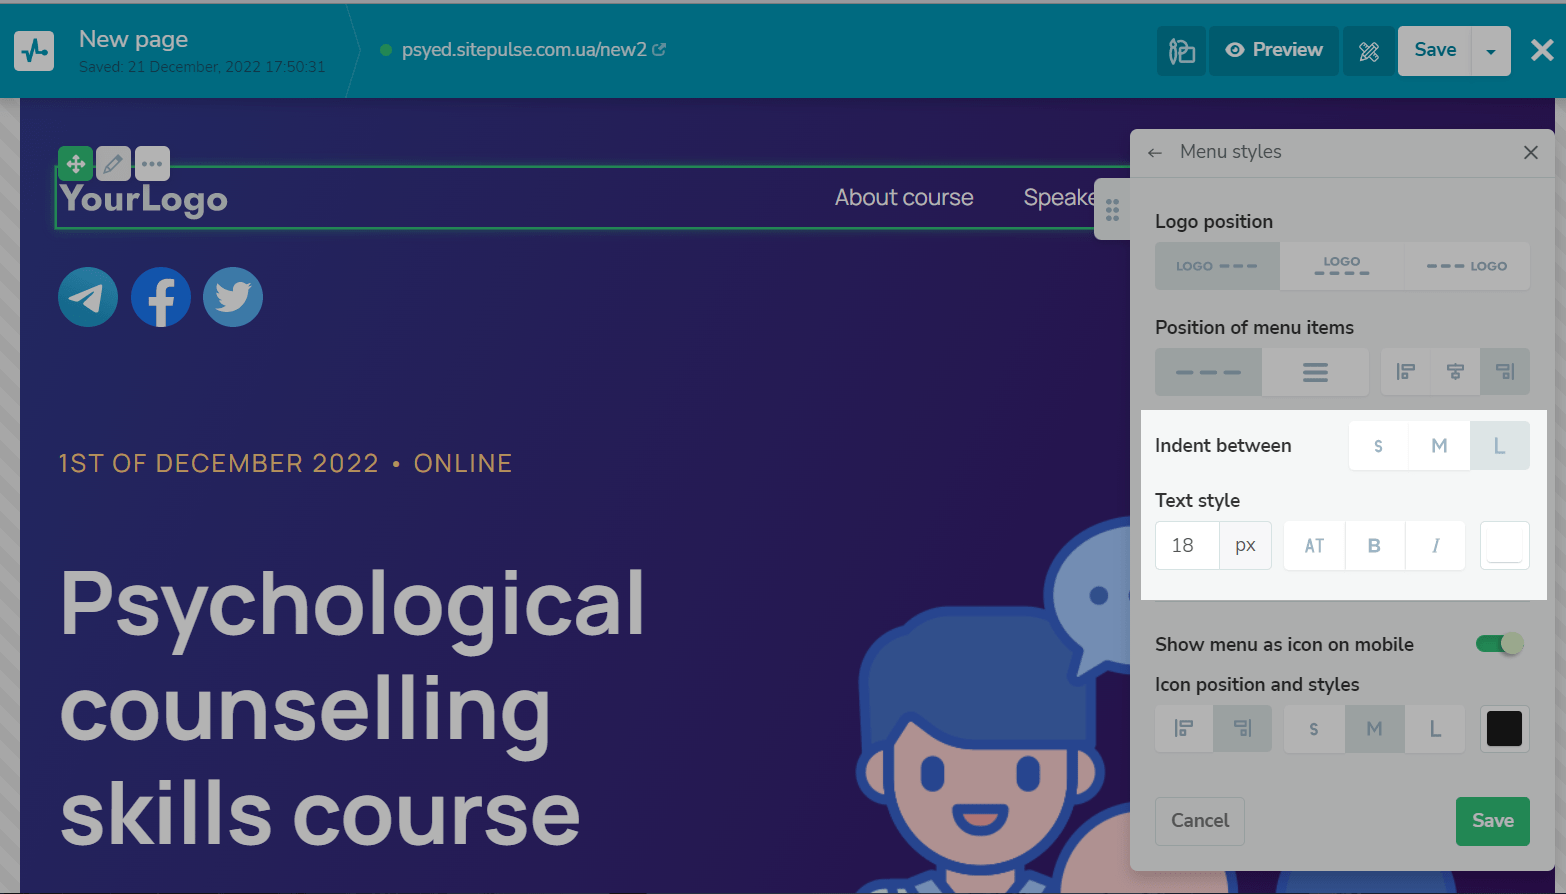Click the page styles icon beside Preview
1566x894 pixels.
1181,51
